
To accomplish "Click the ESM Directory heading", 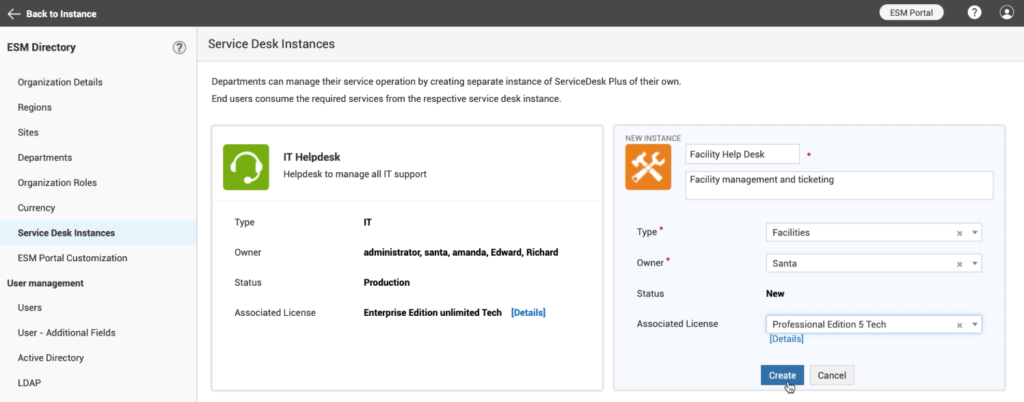I will point(41,47).
